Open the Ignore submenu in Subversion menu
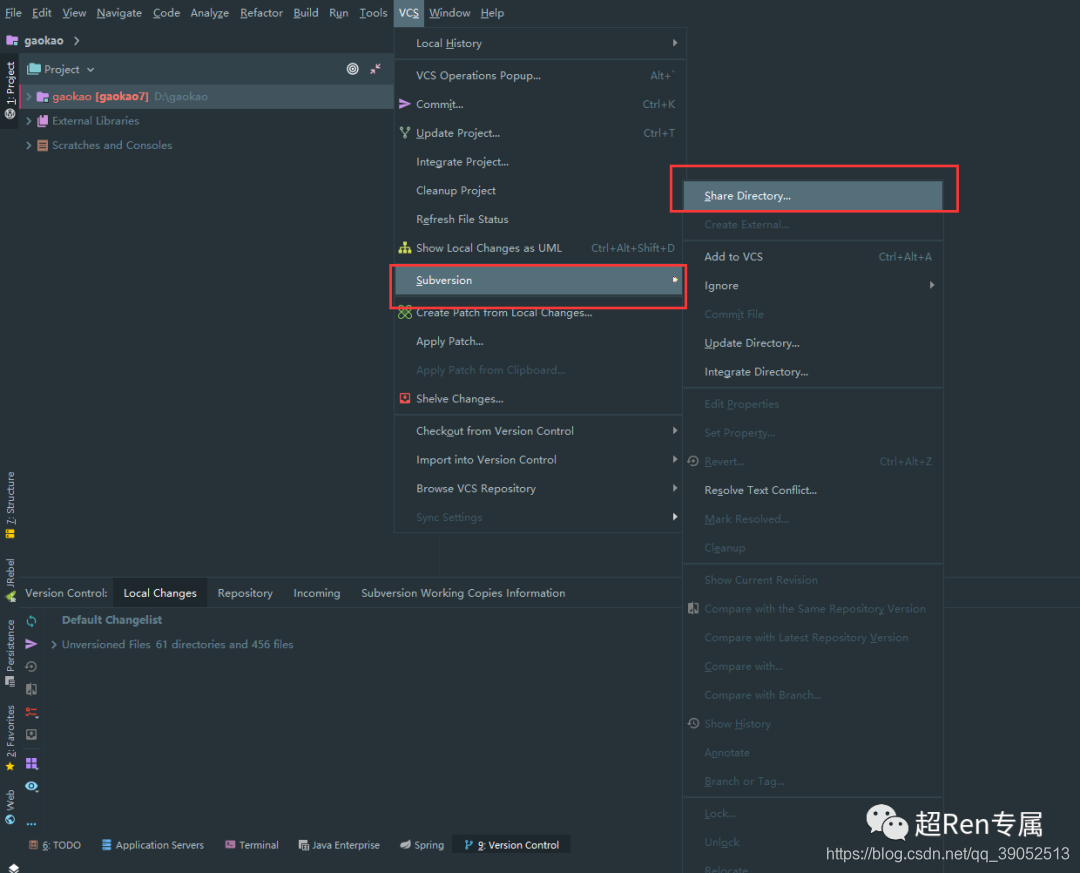The height and width of the screenshot is (873, 1080). coord(813,285)
